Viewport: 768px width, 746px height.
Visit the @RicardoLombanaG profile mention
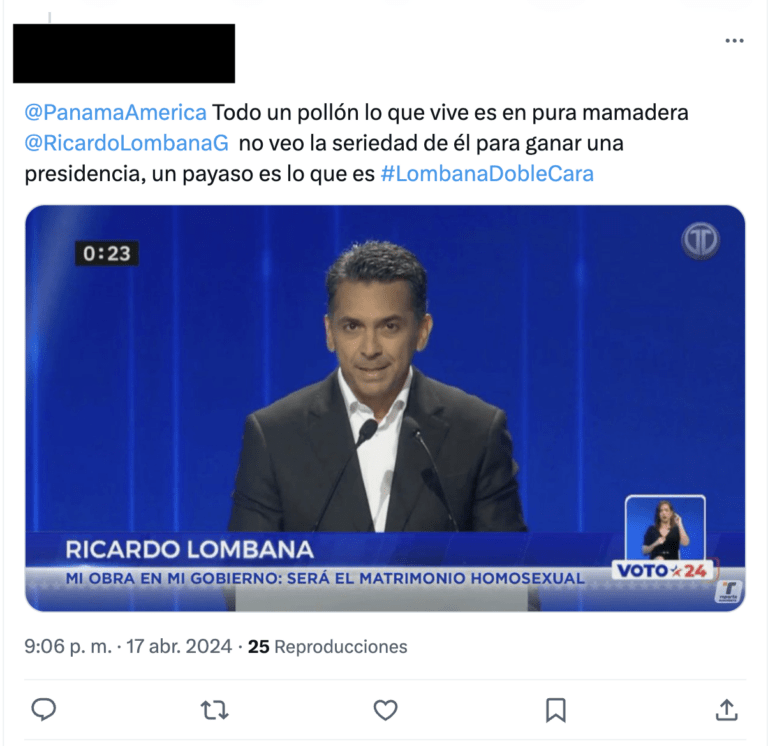click(x=127, y=143)
